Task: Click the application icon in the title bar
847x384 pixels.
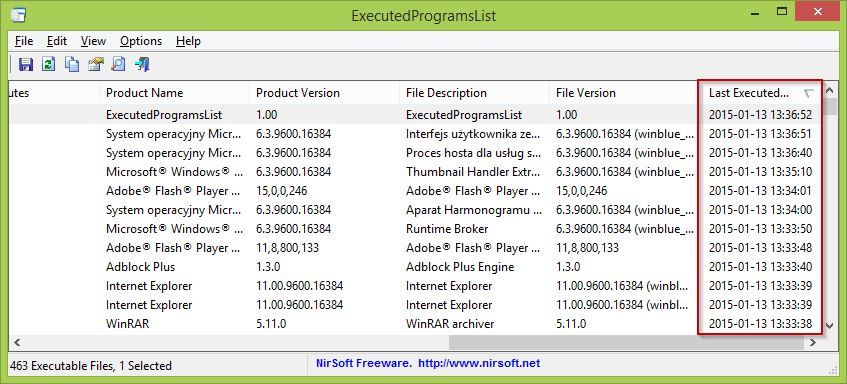Action: click(x=18, y=15)
